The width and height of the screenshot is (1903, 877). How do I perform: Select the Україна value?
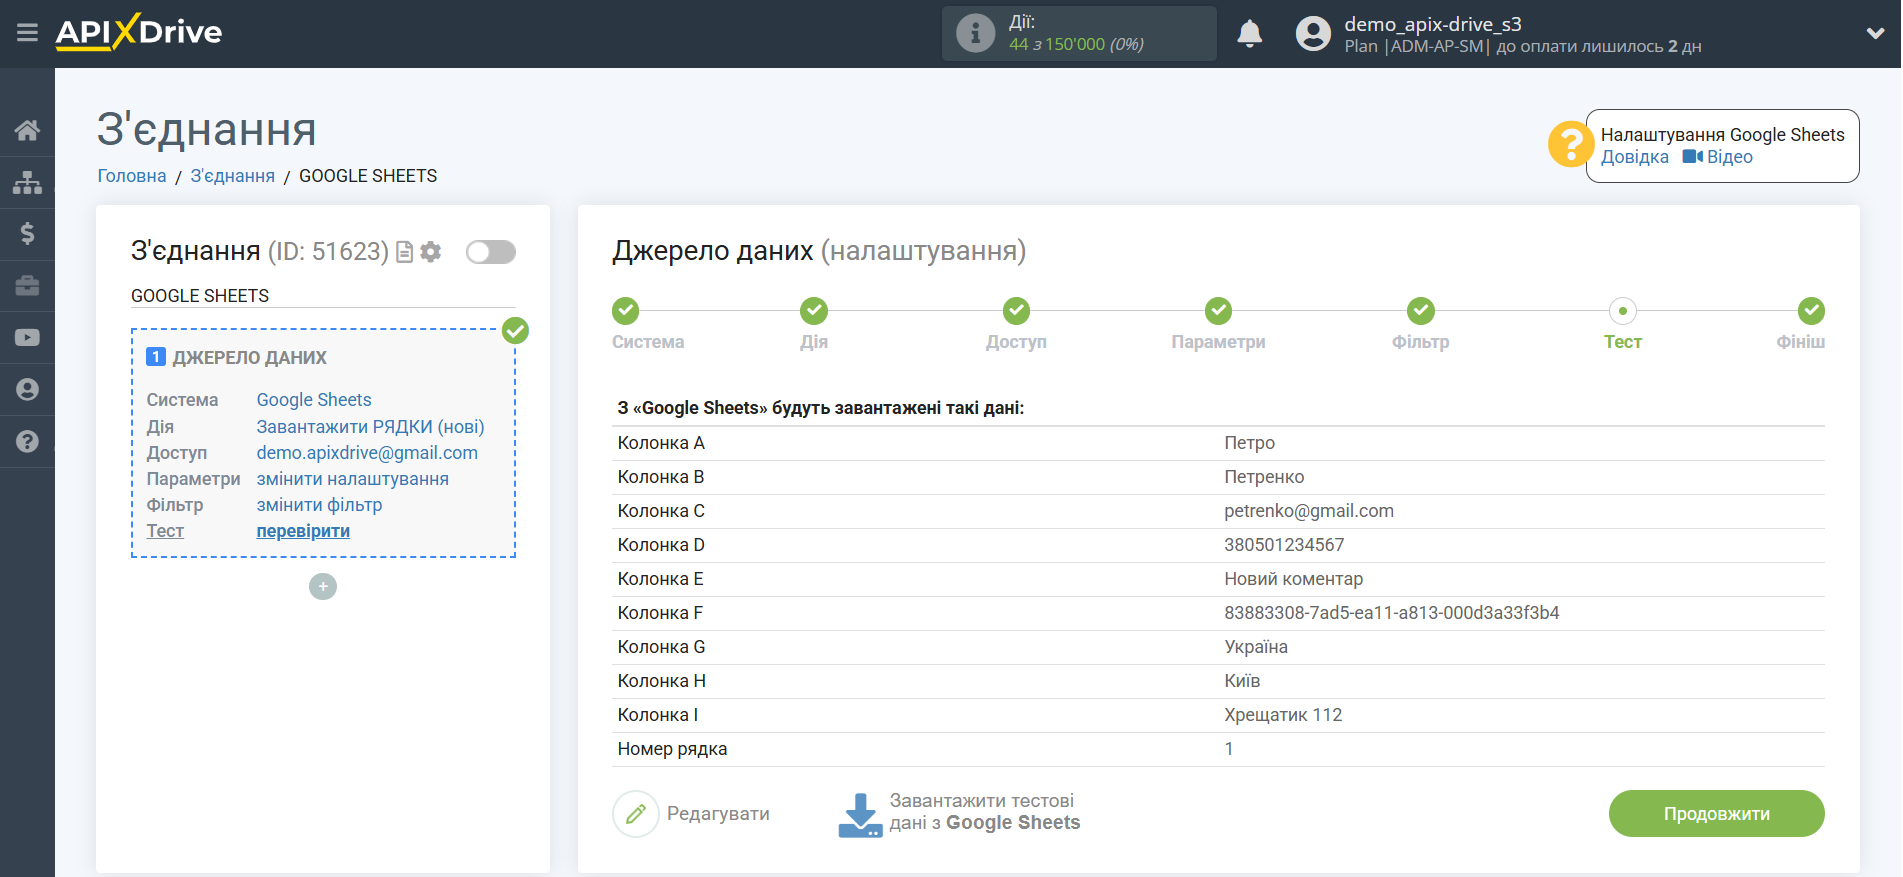point(1256,647)
